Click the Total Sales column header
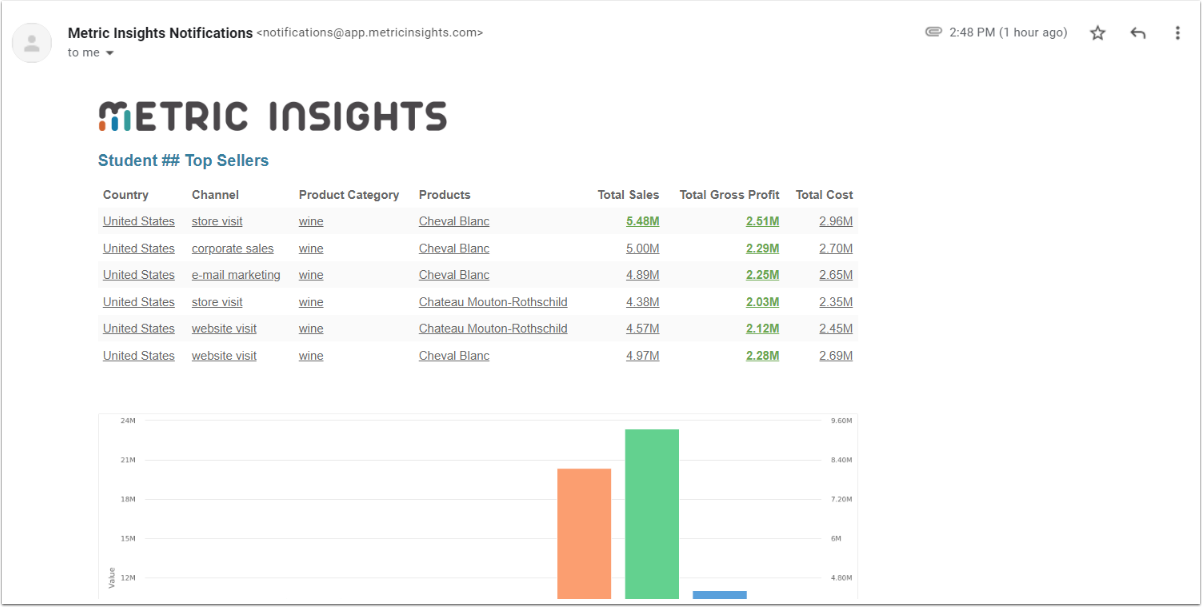This screenshot has width=1202, height=607. [629, 195]
